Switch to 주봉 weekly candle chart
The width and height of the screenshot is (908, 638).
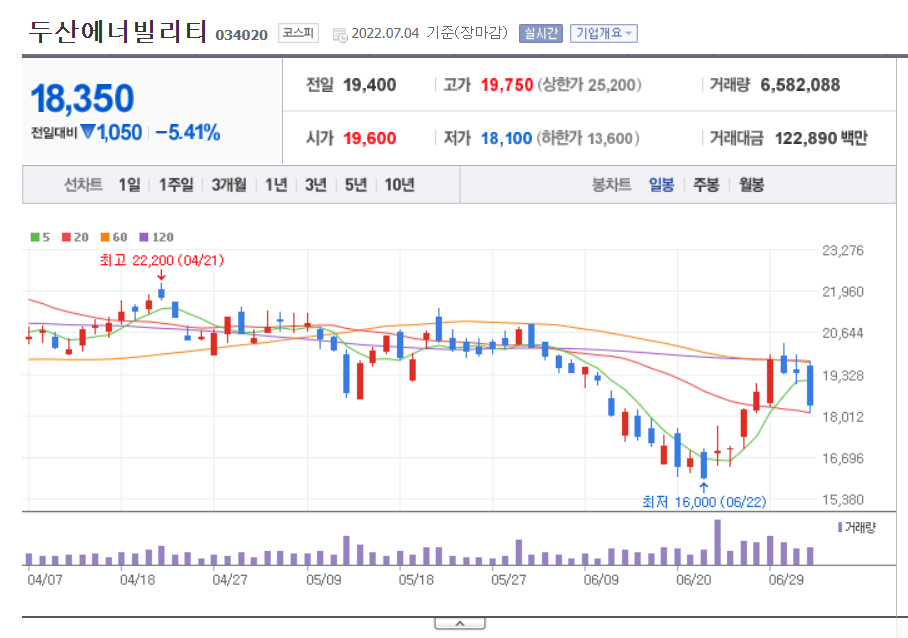click(706, 185)
